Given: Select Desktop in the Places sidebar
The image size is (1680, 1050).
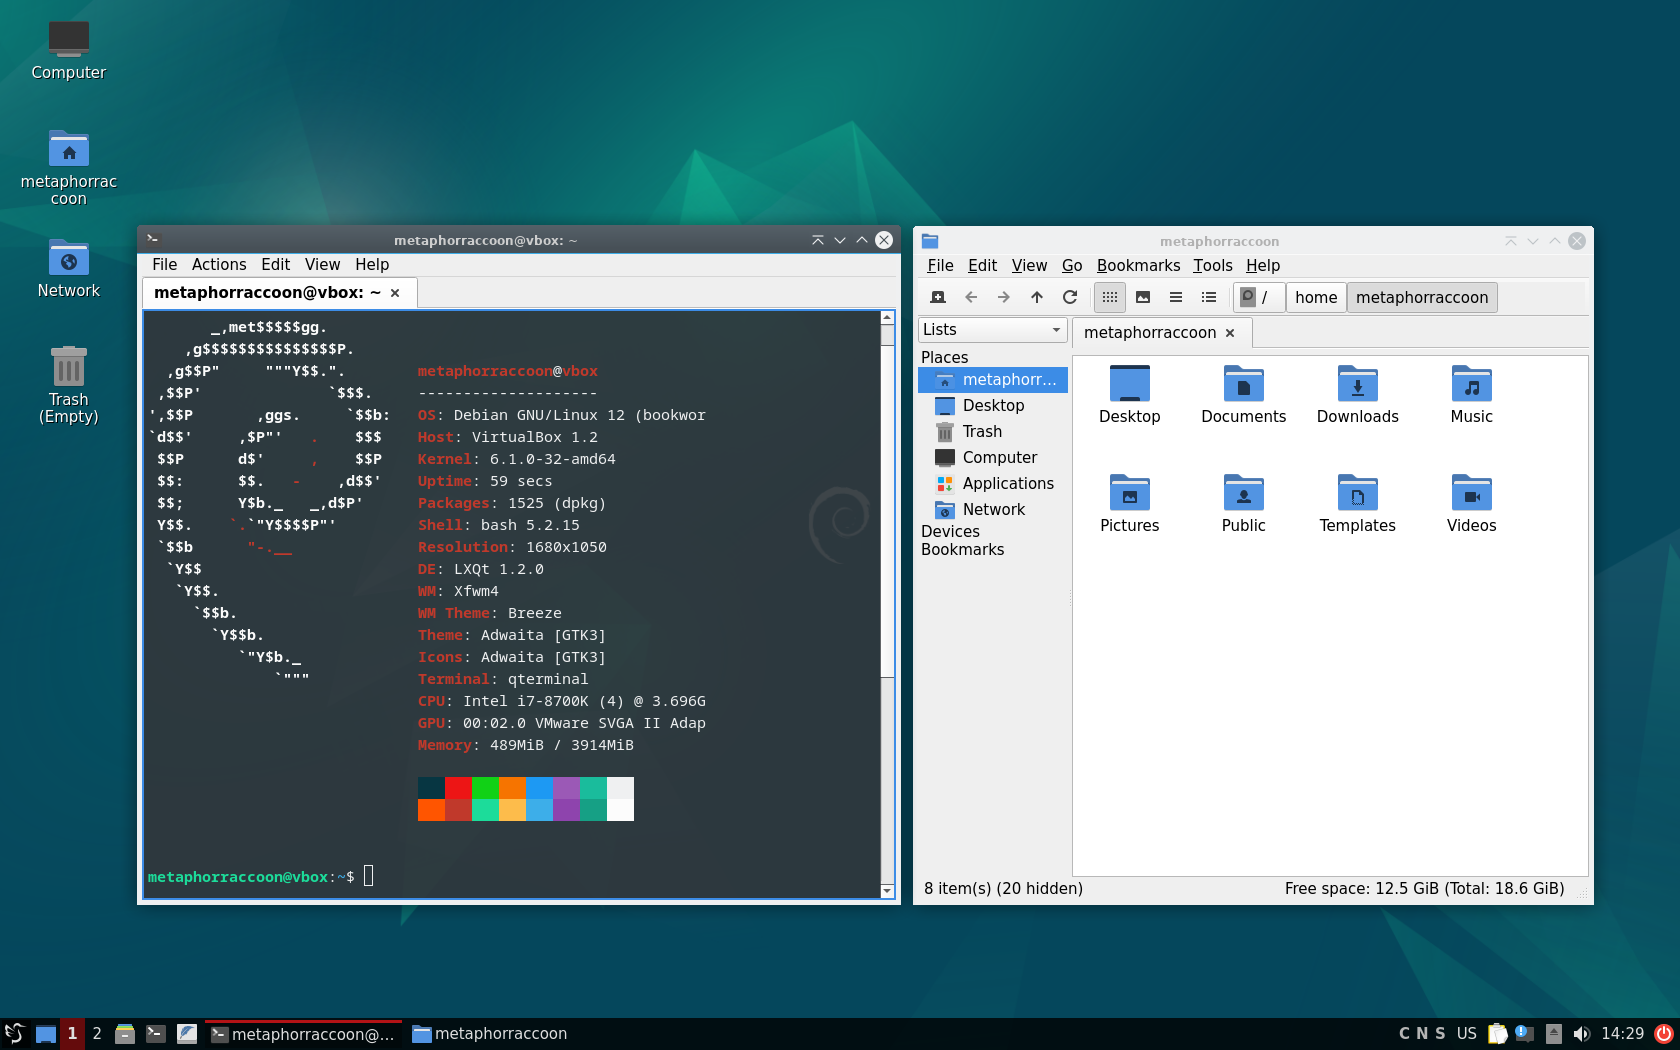Looking at the screenshot, I should tap(993, 406).
